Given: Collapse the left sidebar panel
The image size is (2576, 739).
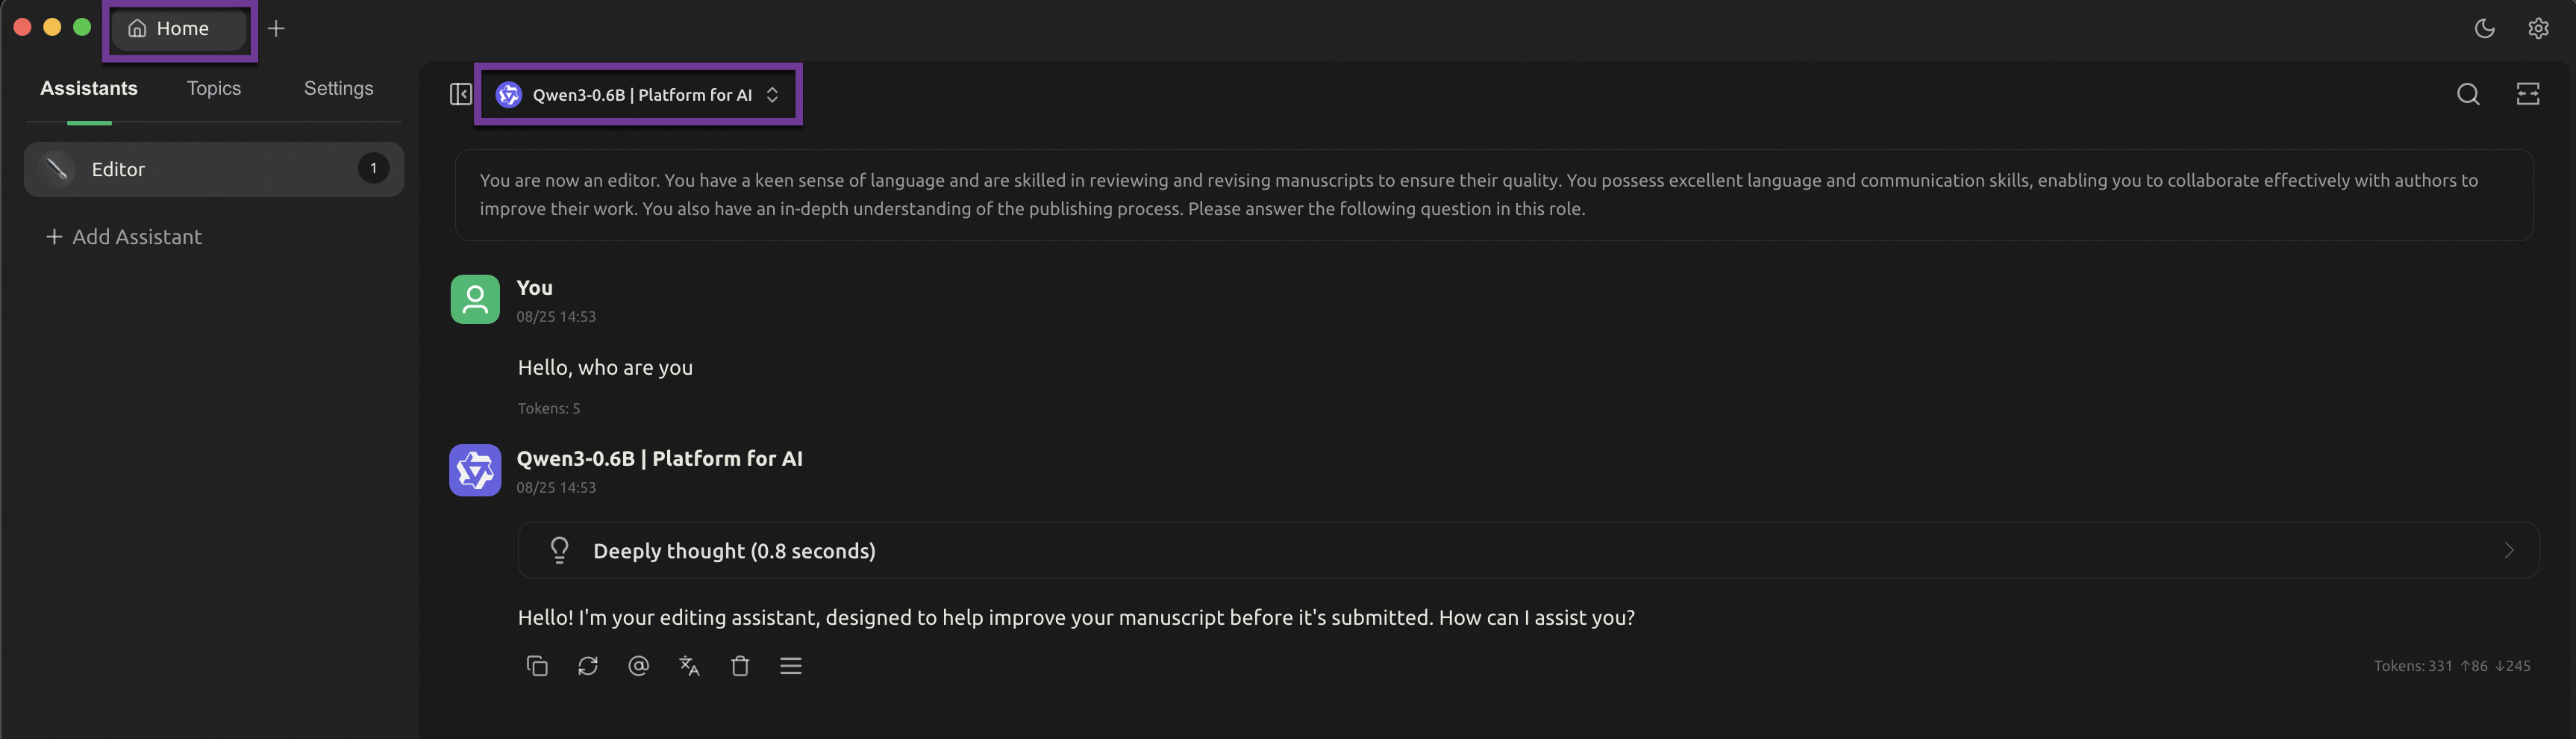Looking at the screenshot, I should [460, 94].
